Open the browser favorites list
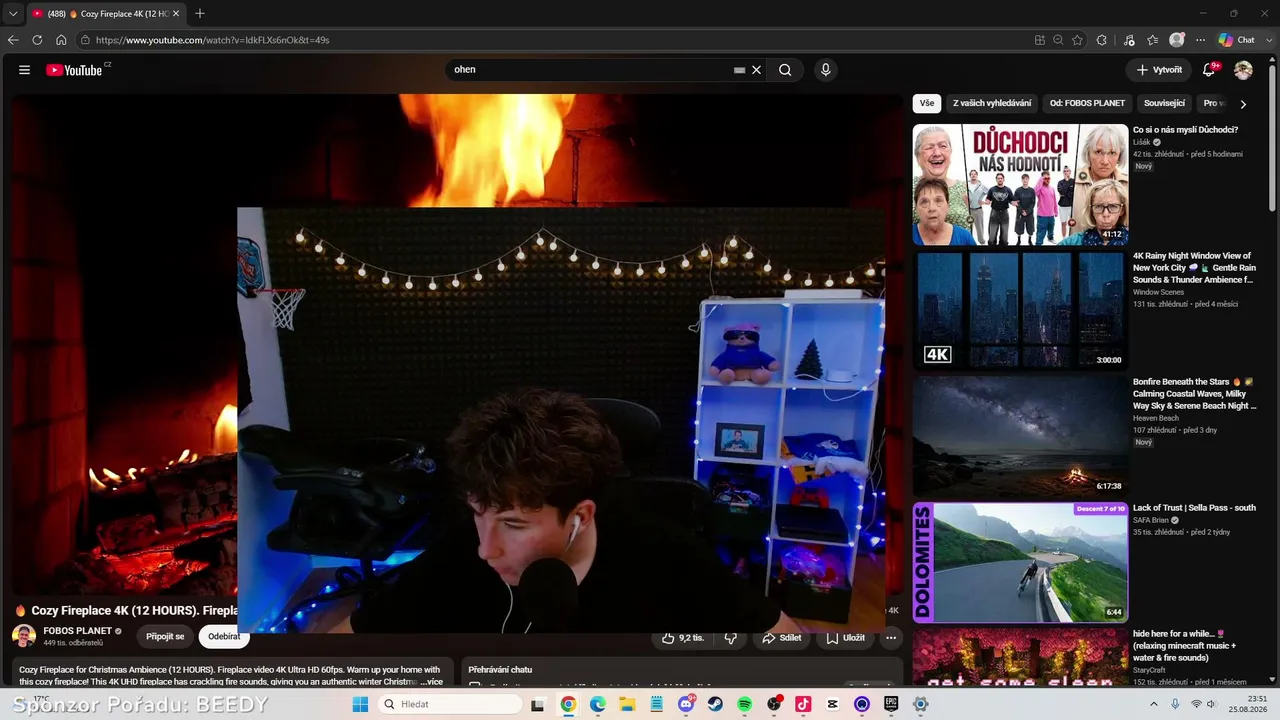Image resolution: width=1280 pixels, height=720 pixels. pos(1153,40)
